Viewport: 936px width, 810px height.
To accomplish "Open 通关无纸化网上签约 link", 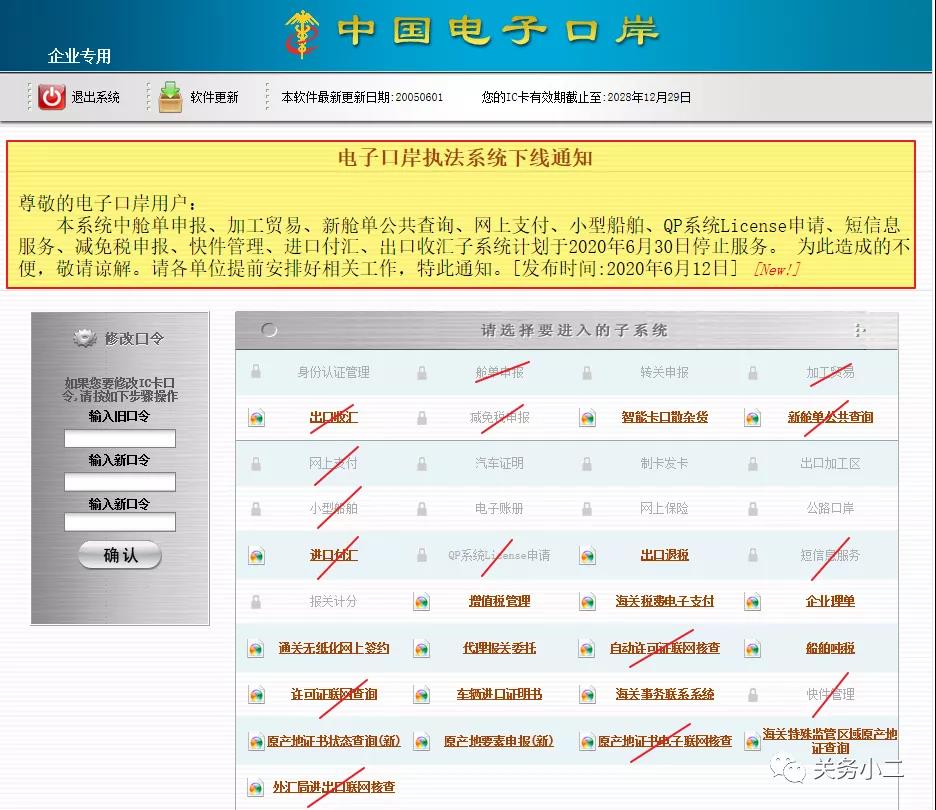I will pyautogui.click(x=333, y=648).
